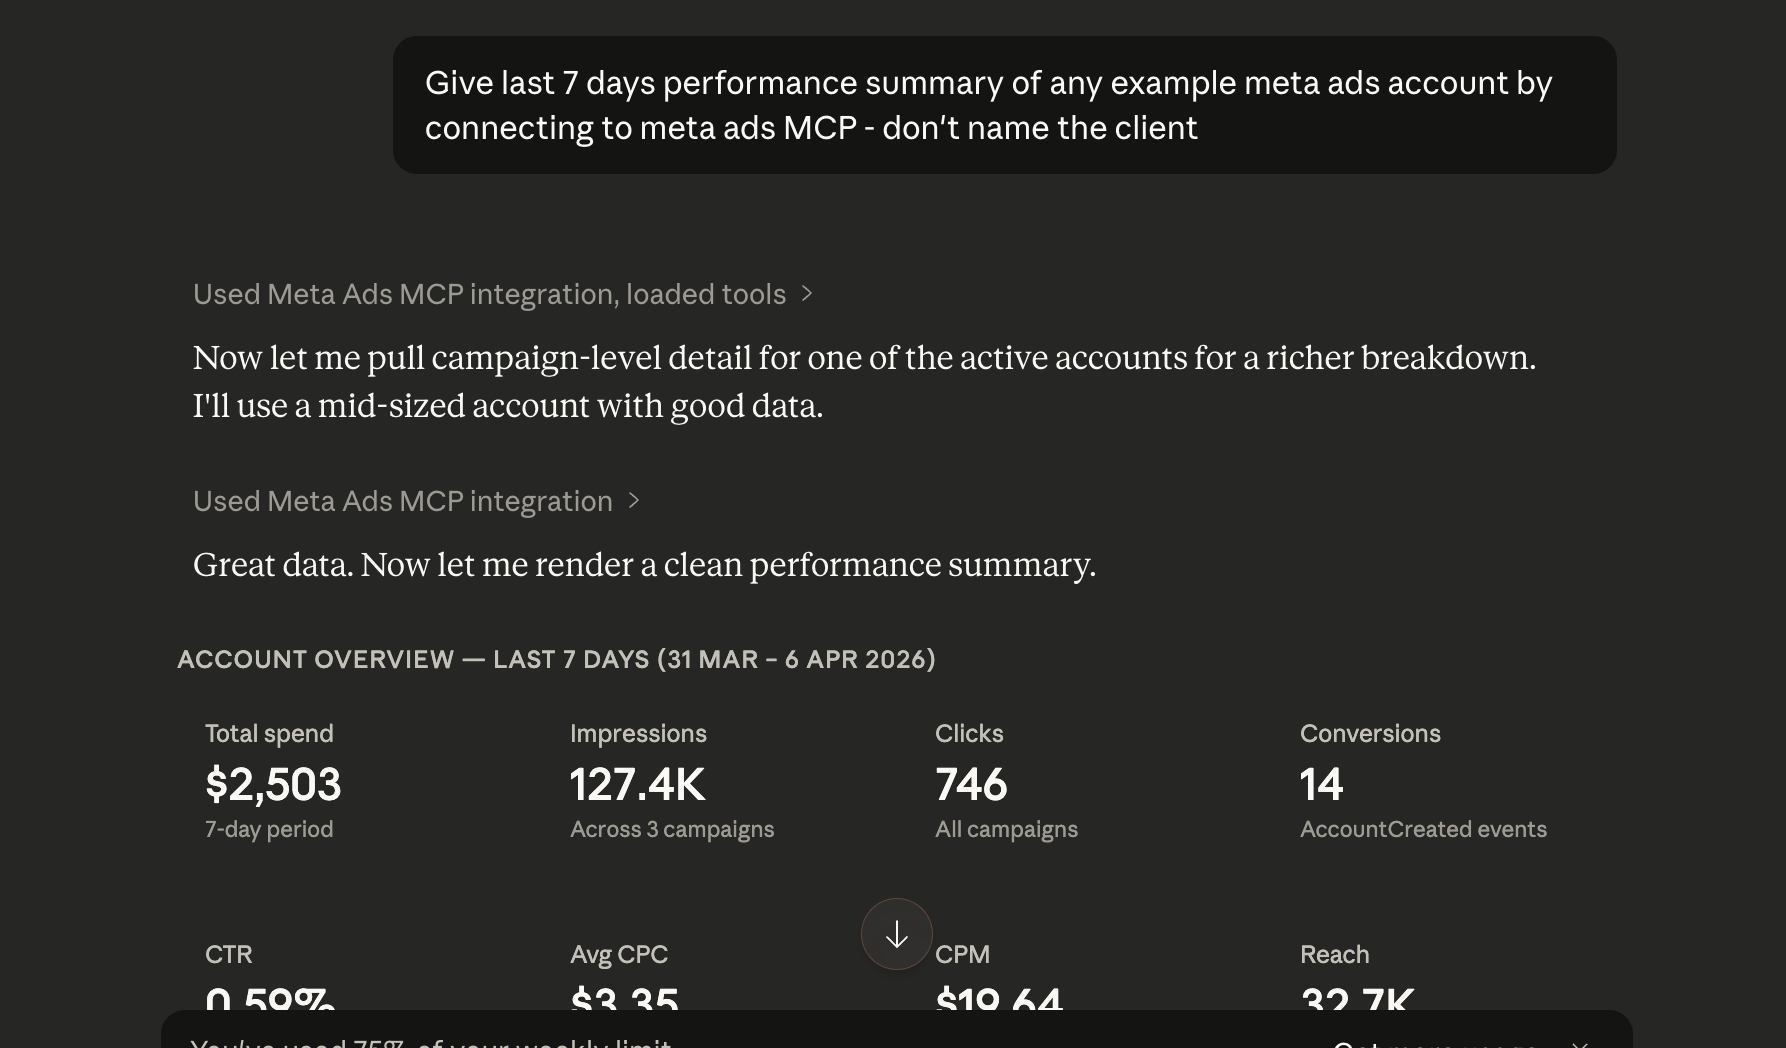Click the CTR metric label
This screenshot has height=1048, width=1786.
(229, 955)
